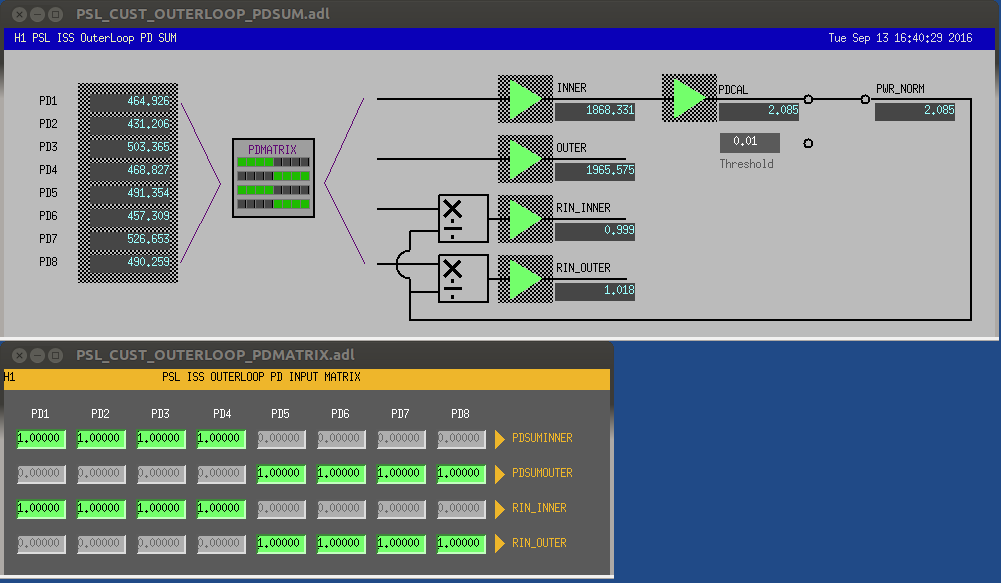Select PD2 value 431.206
Screen dimensions: 1001x583
131,124
